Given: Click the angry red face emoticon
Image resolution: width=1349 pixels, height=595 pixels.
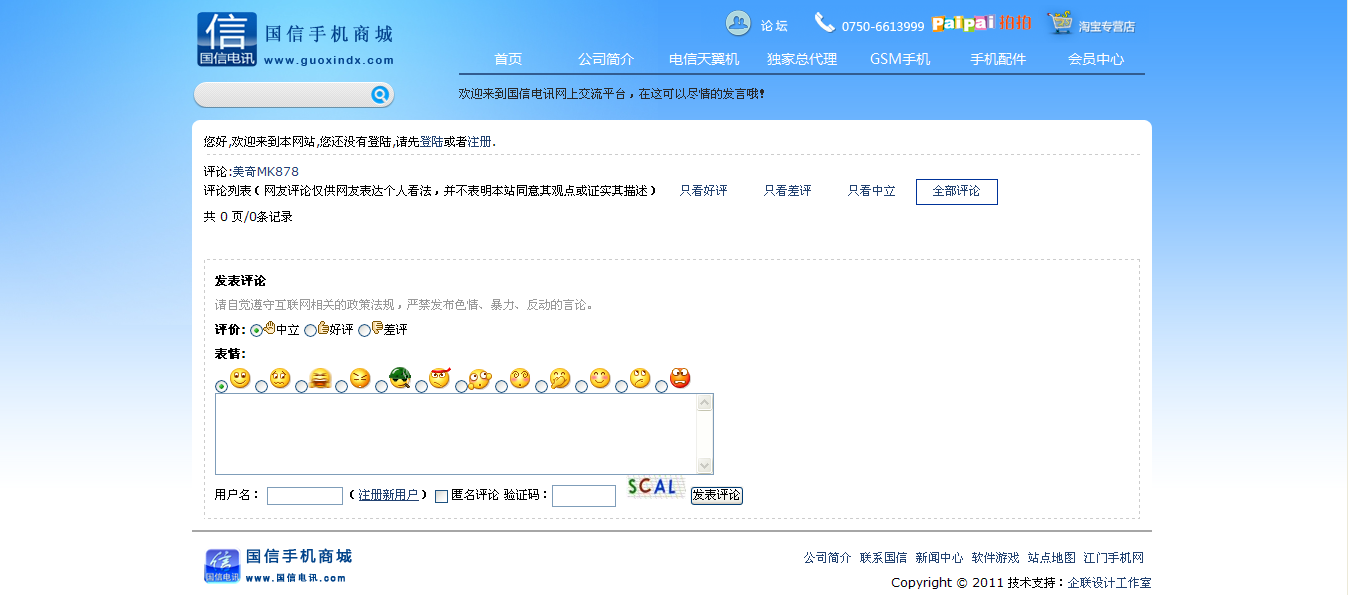Looking at the screenshot, I should tap(680, 379).
